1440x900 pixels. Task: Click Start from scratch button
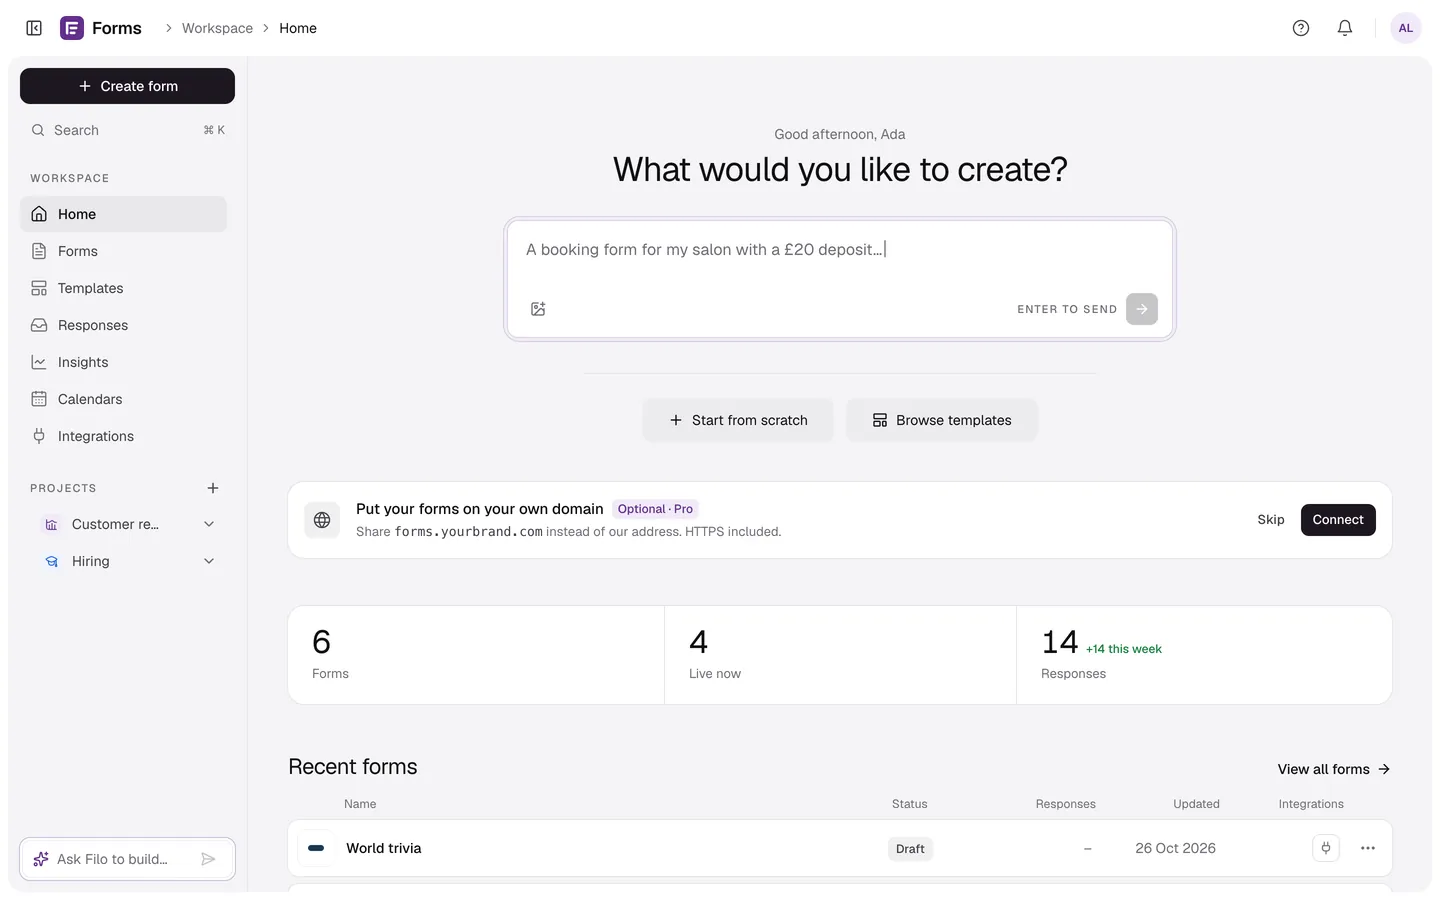[x=738, y=420]
